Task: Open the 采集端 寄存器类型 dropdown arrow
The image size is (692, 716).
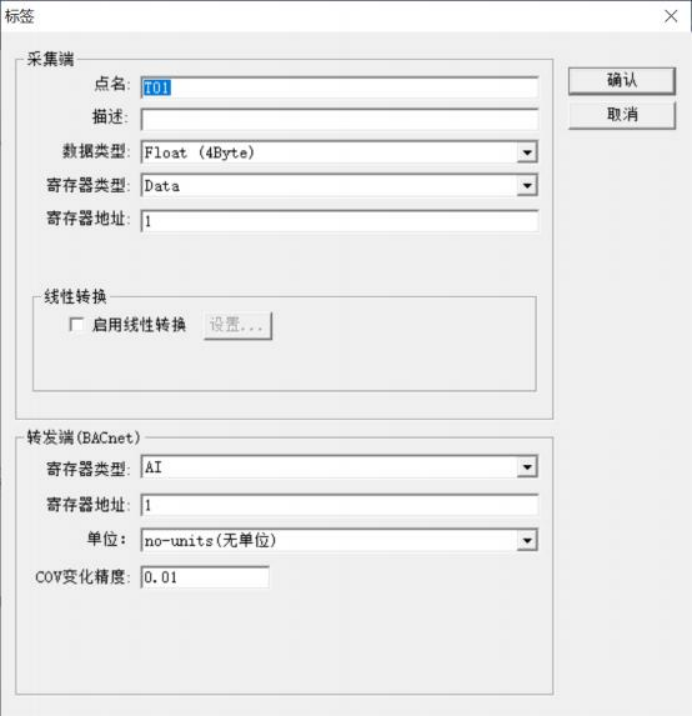Action: 527,185
